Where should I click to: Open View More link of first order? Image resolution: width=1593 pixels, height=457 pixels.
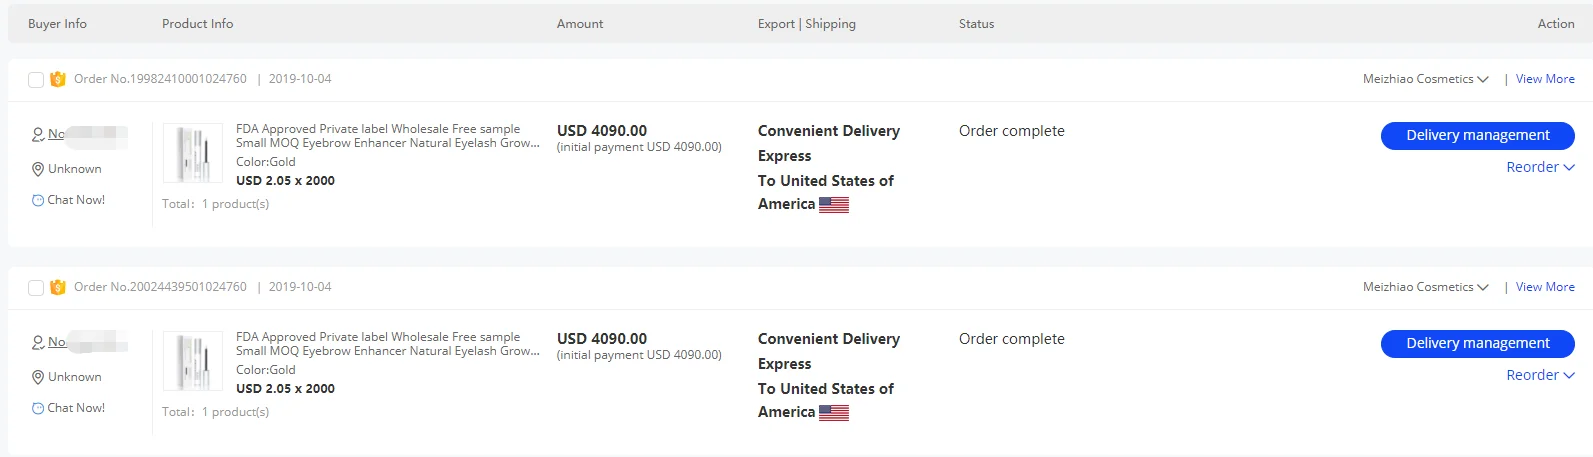[1545, 79]
